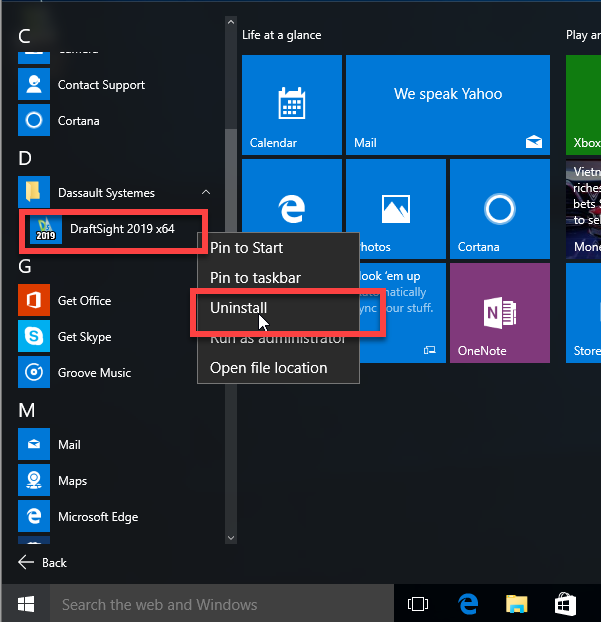Open the Cortana tile
601x622 pixels.
[500, 209]
